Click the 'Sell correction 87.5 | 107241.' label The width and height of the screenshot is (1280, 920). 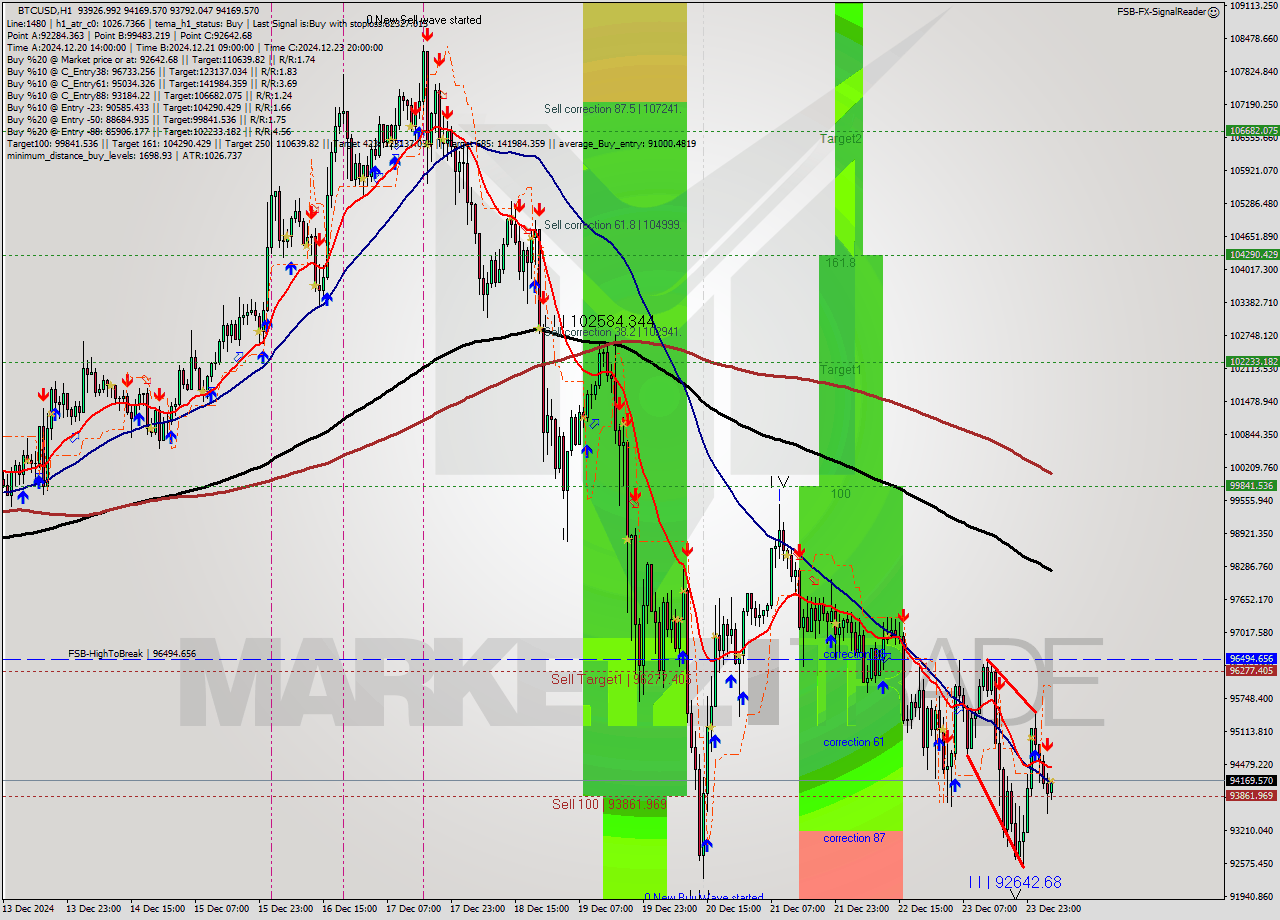click(613, 109)
